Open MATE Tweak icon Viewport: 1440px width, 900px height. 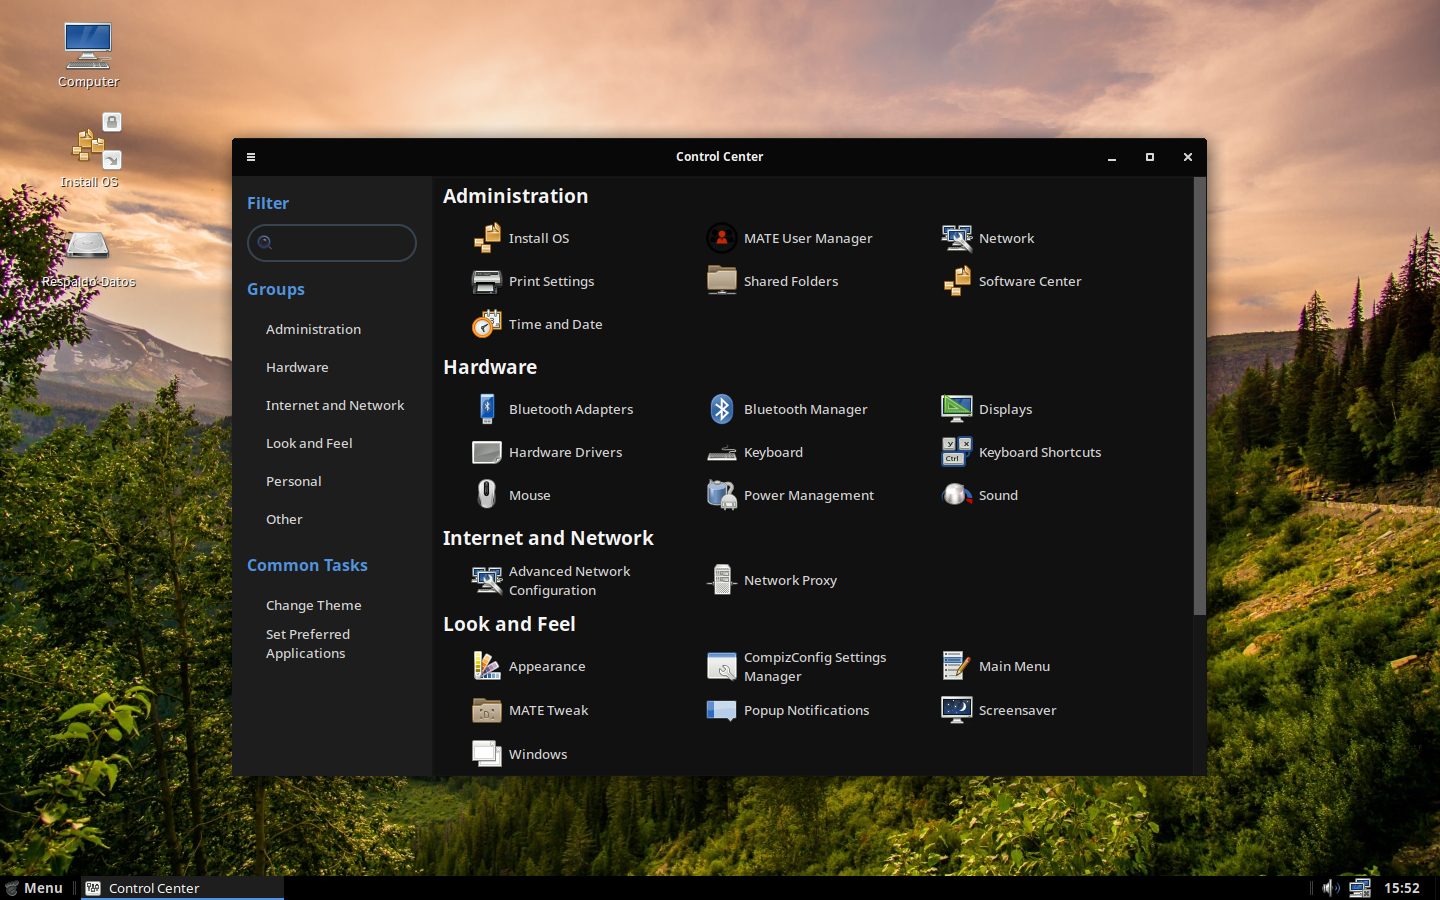coord(487,710)
